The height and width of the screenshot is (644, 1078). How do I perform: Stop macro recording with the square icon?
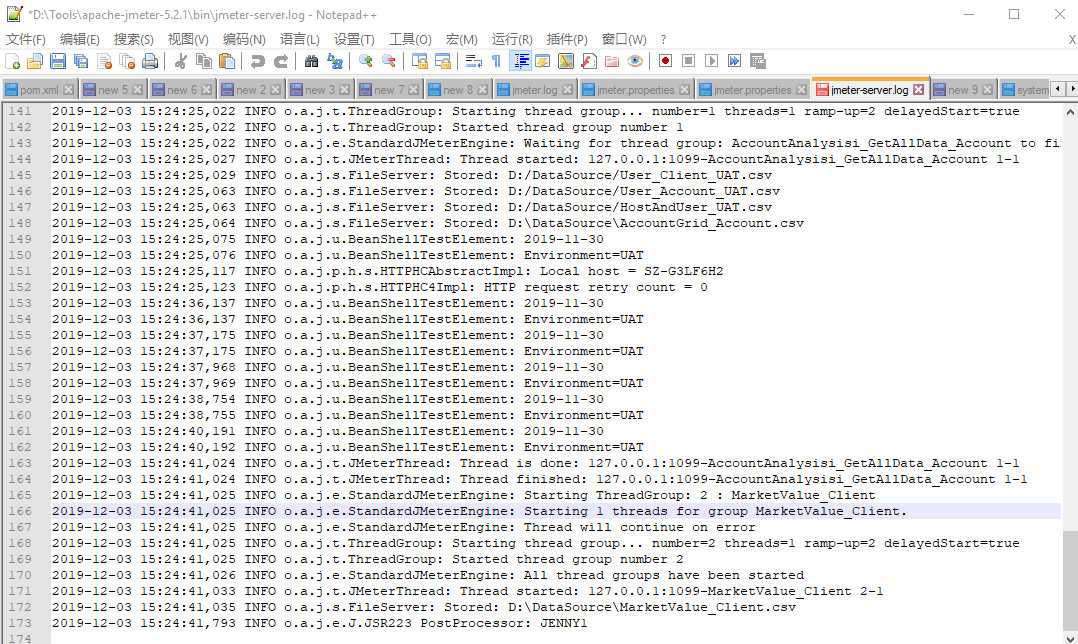pyautogui.click(x=688, y=61)
